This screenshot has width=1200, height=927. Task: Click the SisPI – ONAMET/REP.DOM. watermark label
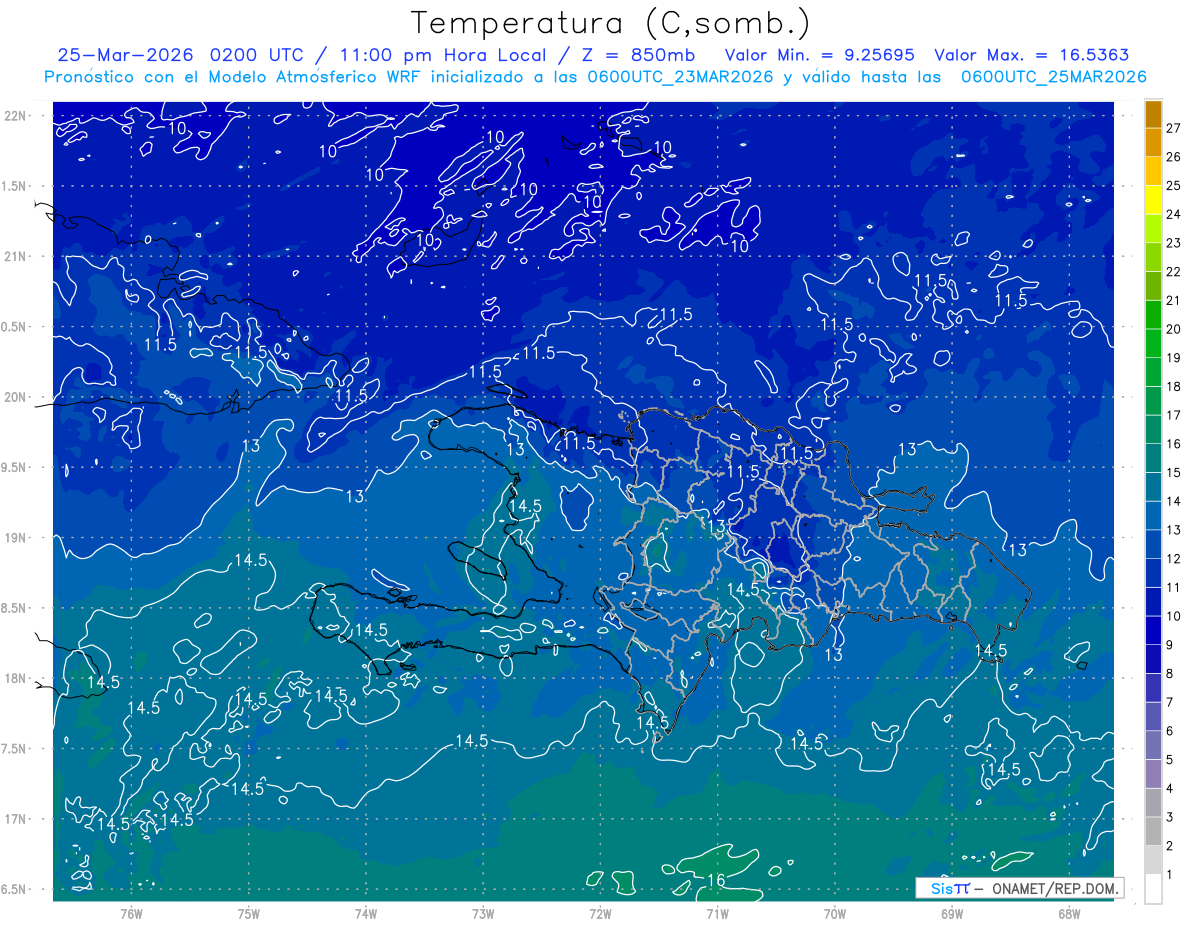(1020, 888)
